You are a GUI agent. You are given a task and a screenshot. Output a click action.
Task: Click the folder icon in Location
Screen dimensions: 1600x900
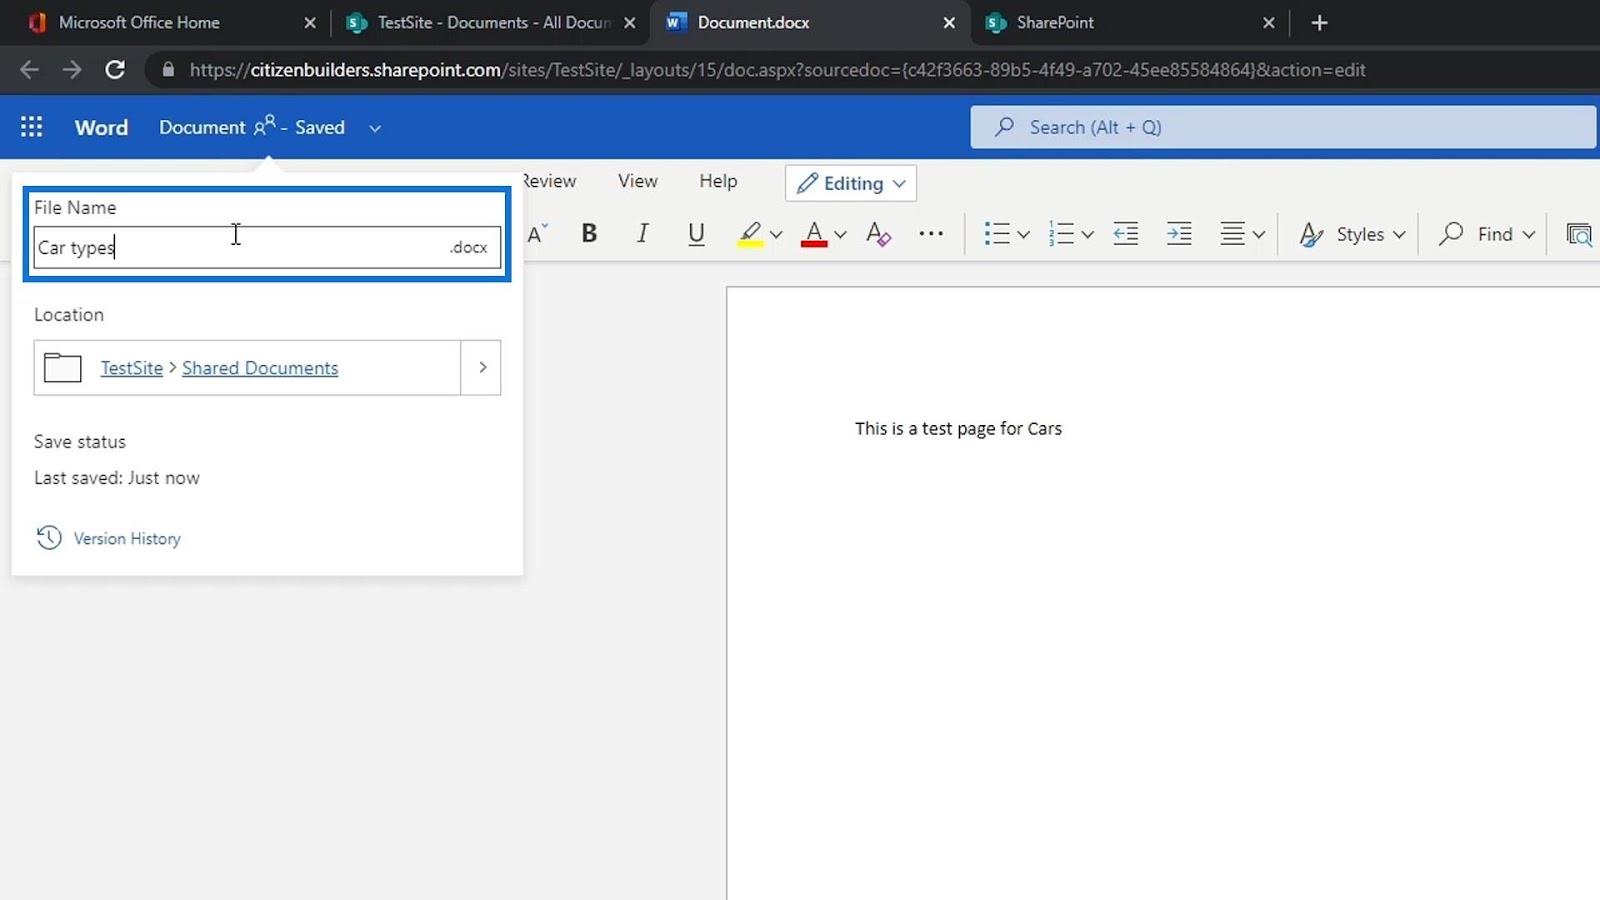pos(62,368)
